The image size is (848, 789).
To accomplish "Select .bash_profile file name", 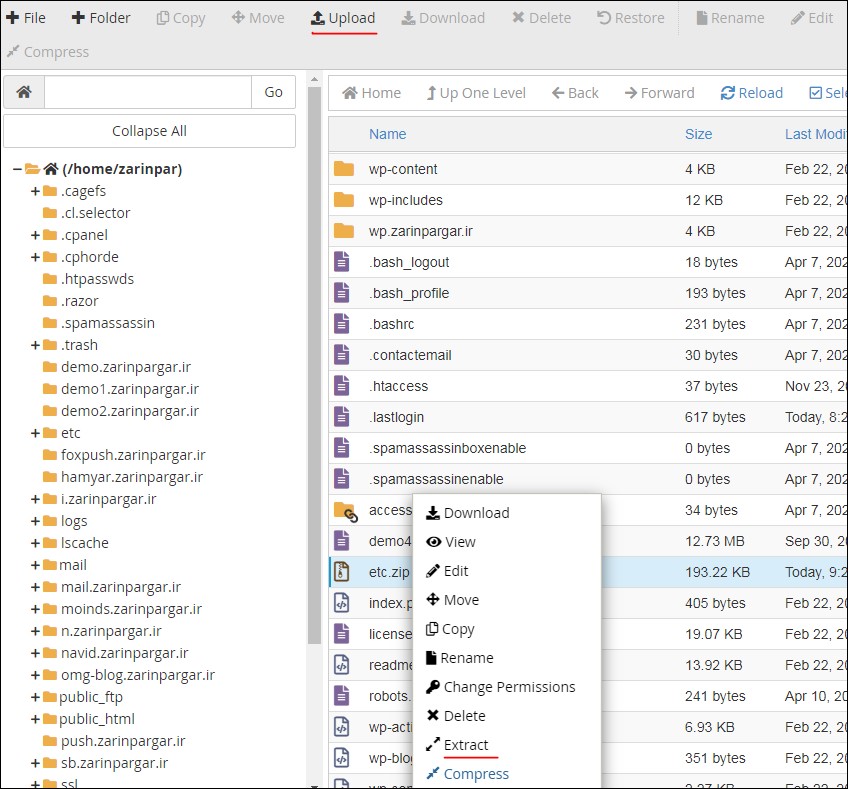I will (409, 293).
